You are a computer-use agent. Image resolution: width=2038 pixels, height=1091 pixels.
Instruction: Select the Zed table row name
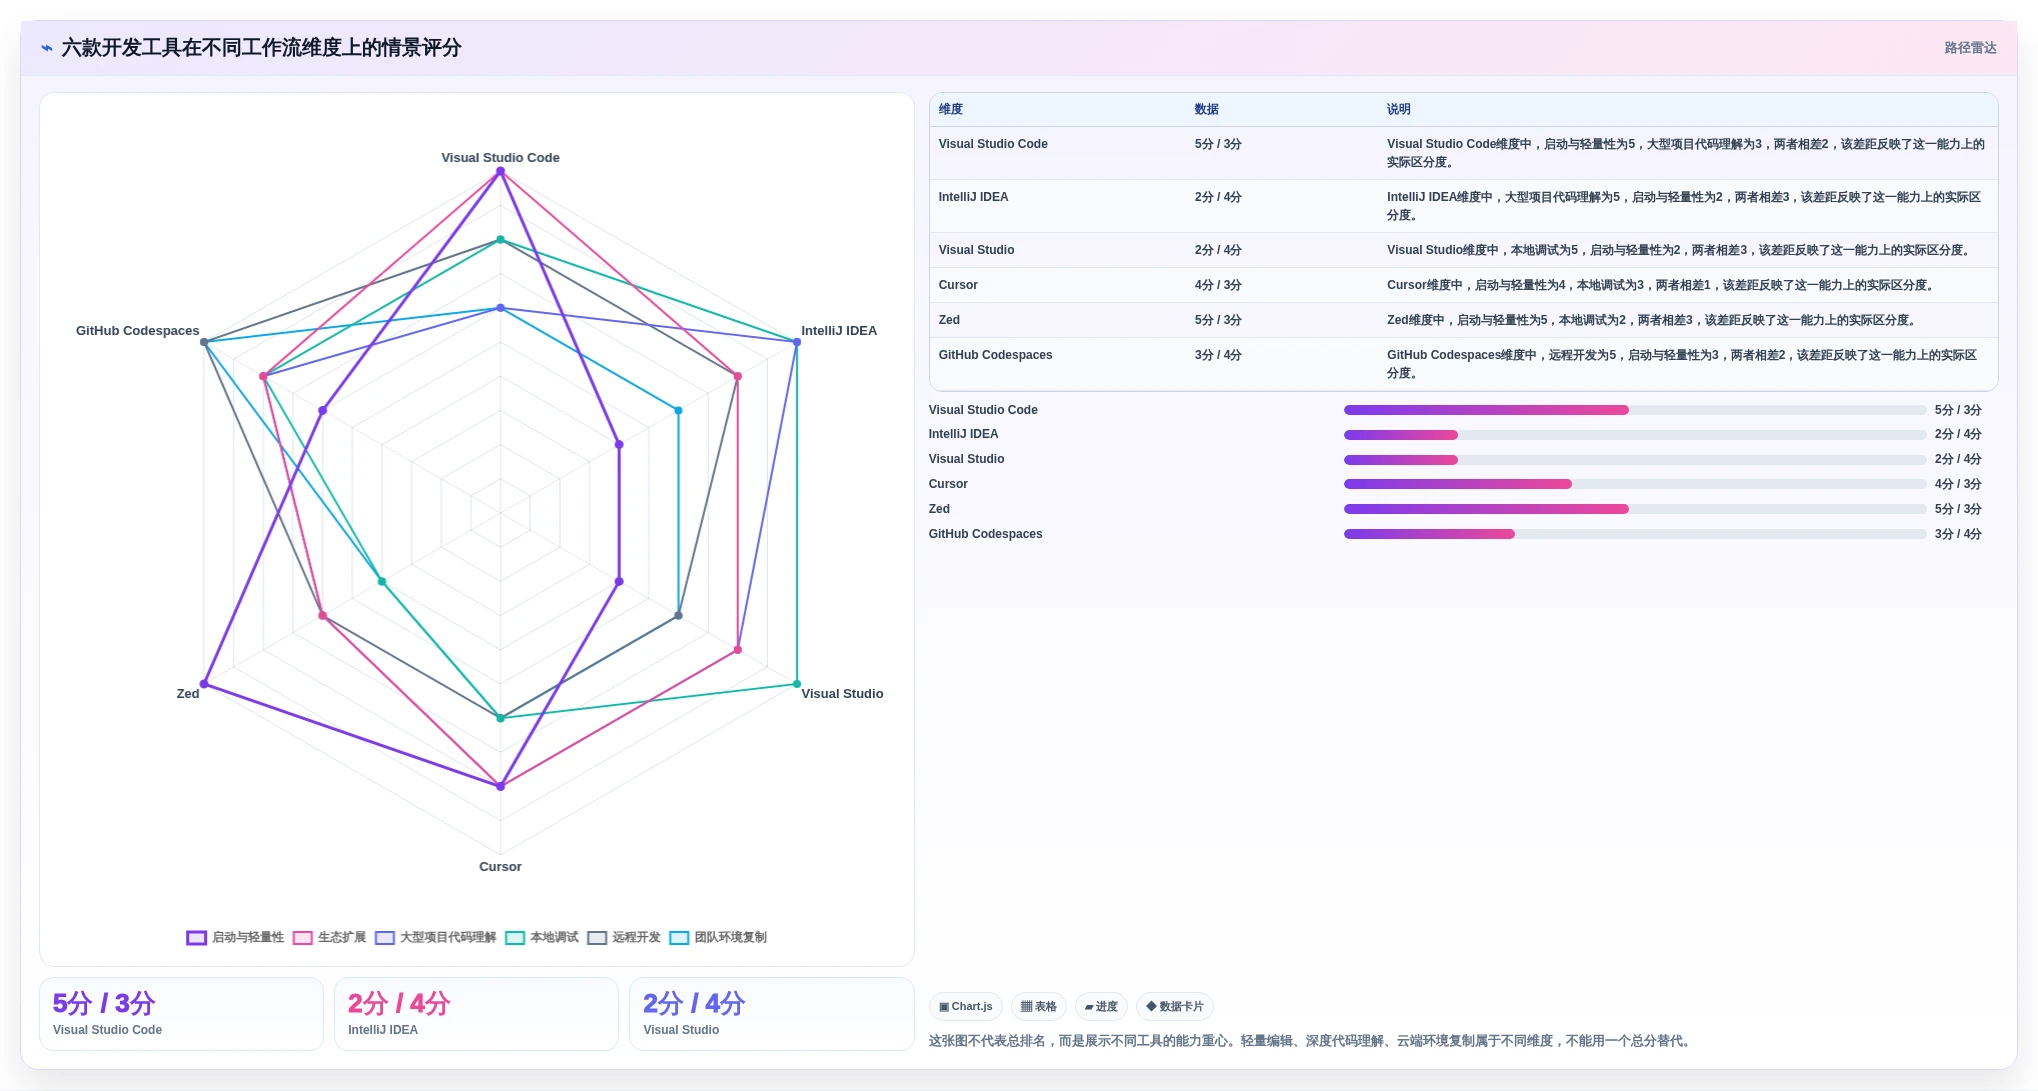[x=949, y=320]
